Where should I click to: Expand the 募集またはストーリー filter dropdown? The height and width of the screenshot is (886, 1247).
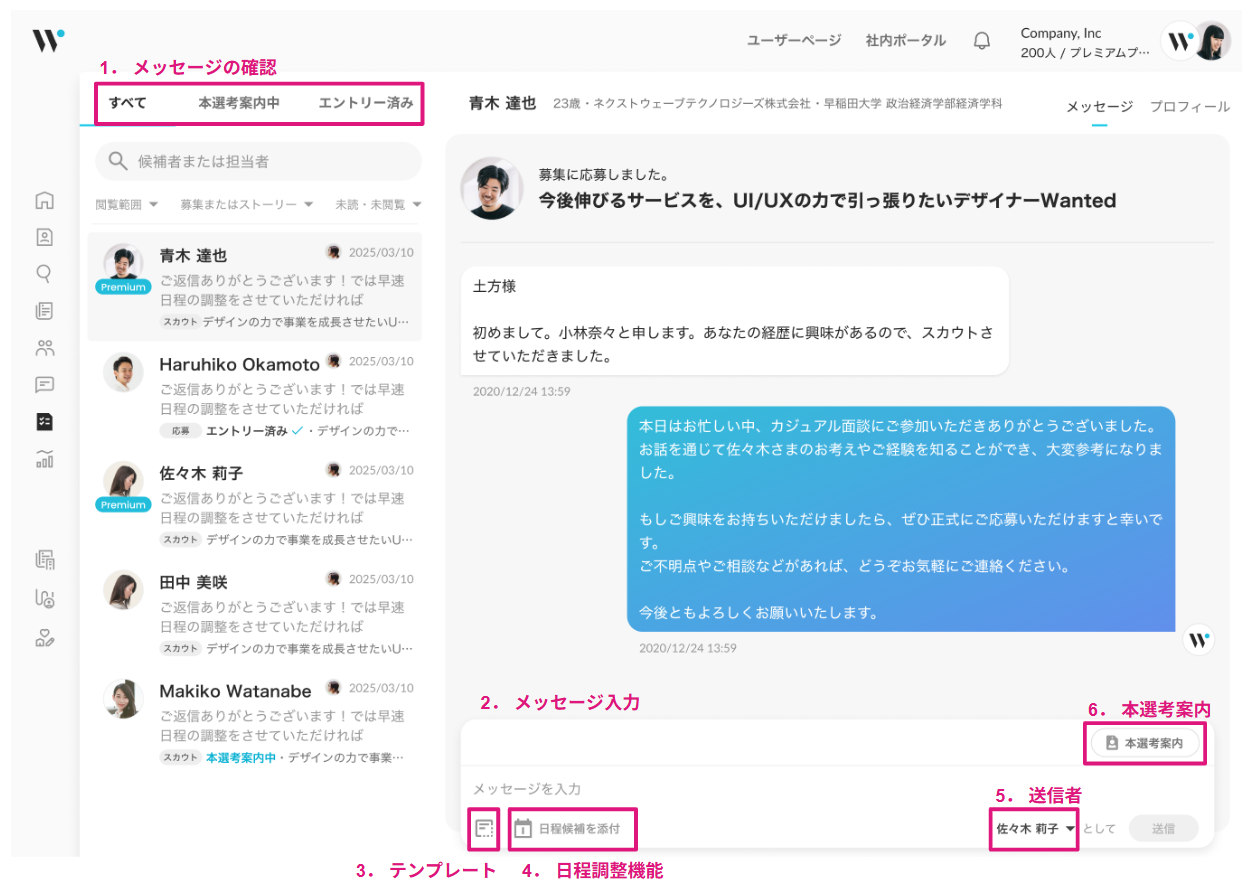pyautogui.click(x=246, y=205)
